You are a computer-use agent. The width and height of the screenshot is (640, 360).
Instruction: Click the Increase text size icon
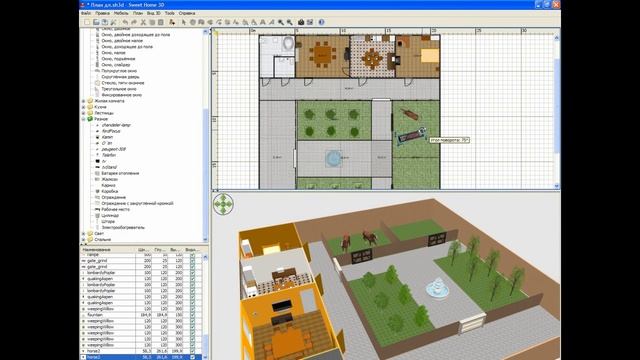click(245, 22)
